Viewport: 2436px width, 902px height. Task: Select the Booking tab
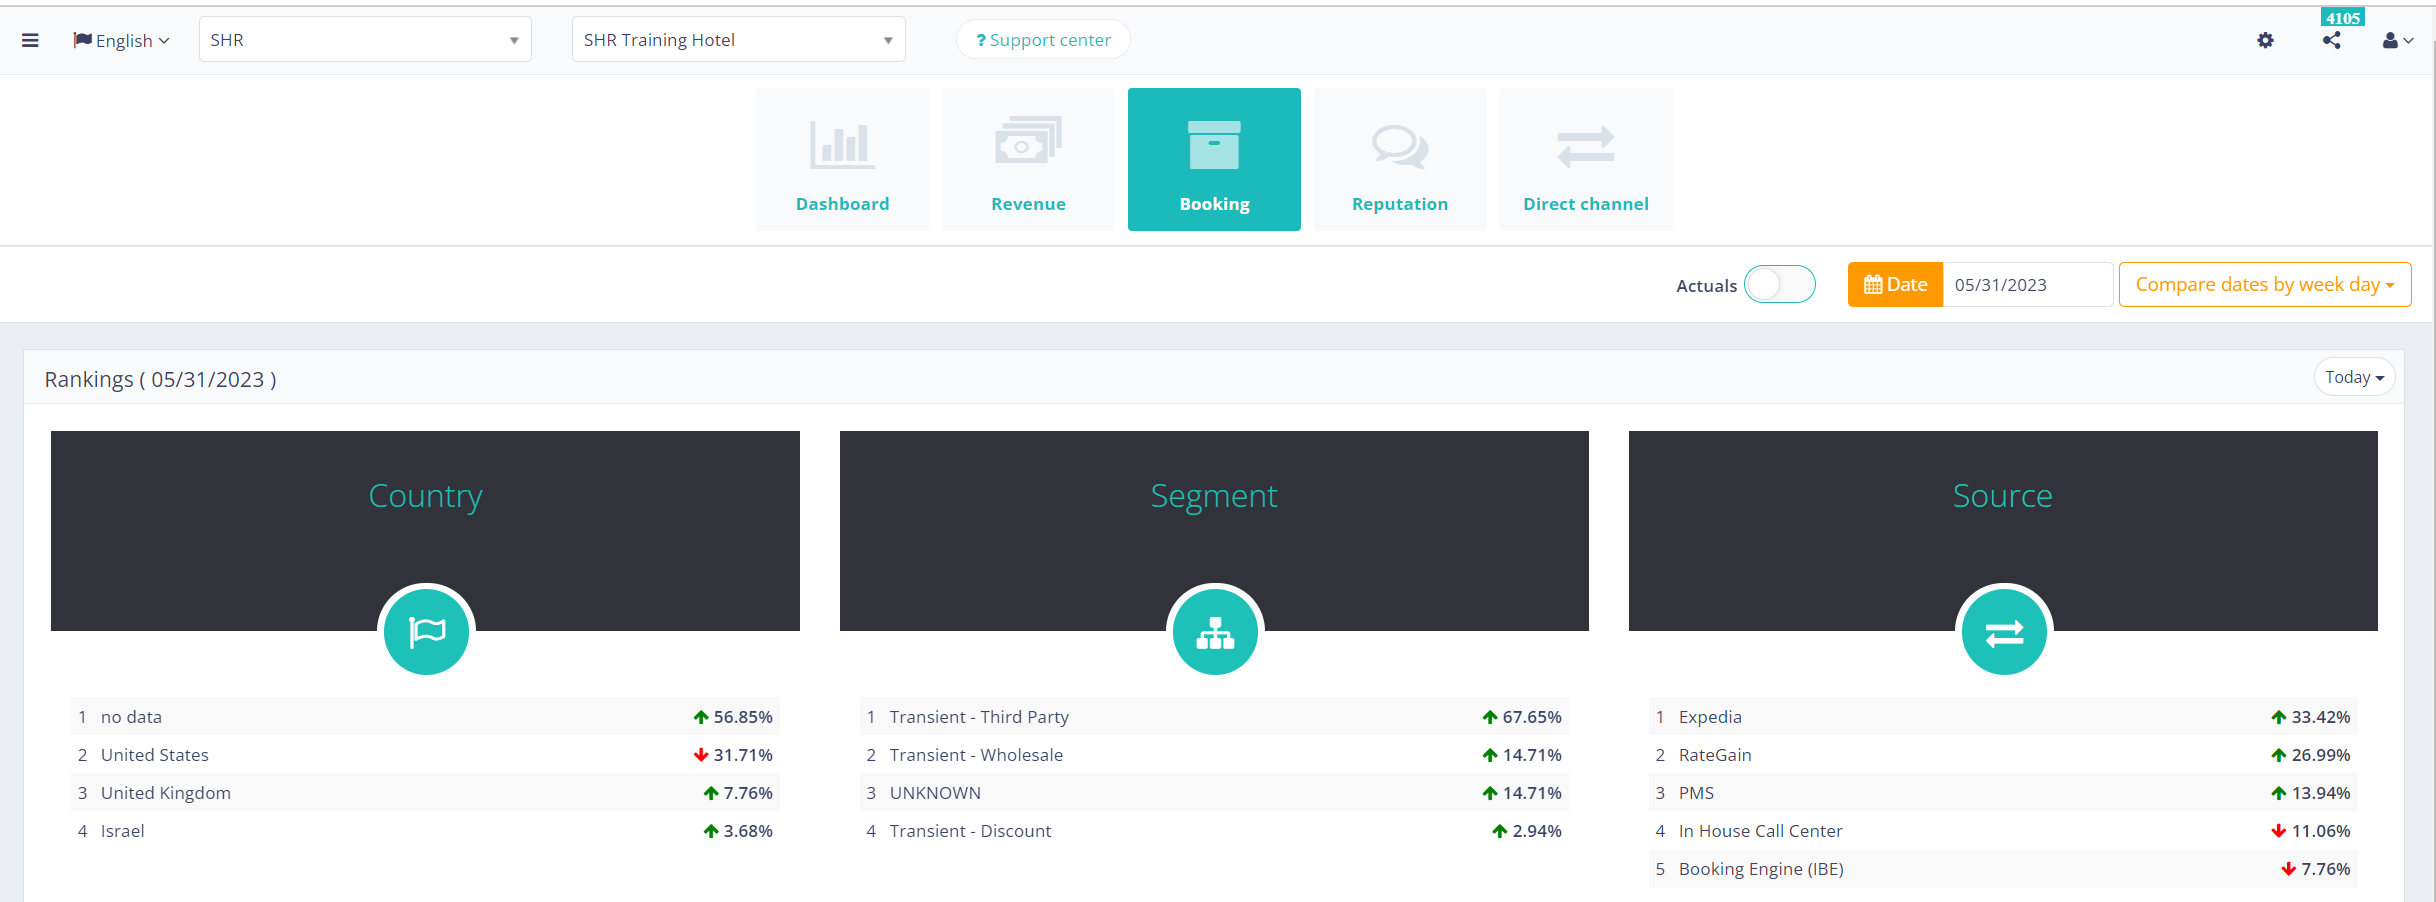[1214, 159]
